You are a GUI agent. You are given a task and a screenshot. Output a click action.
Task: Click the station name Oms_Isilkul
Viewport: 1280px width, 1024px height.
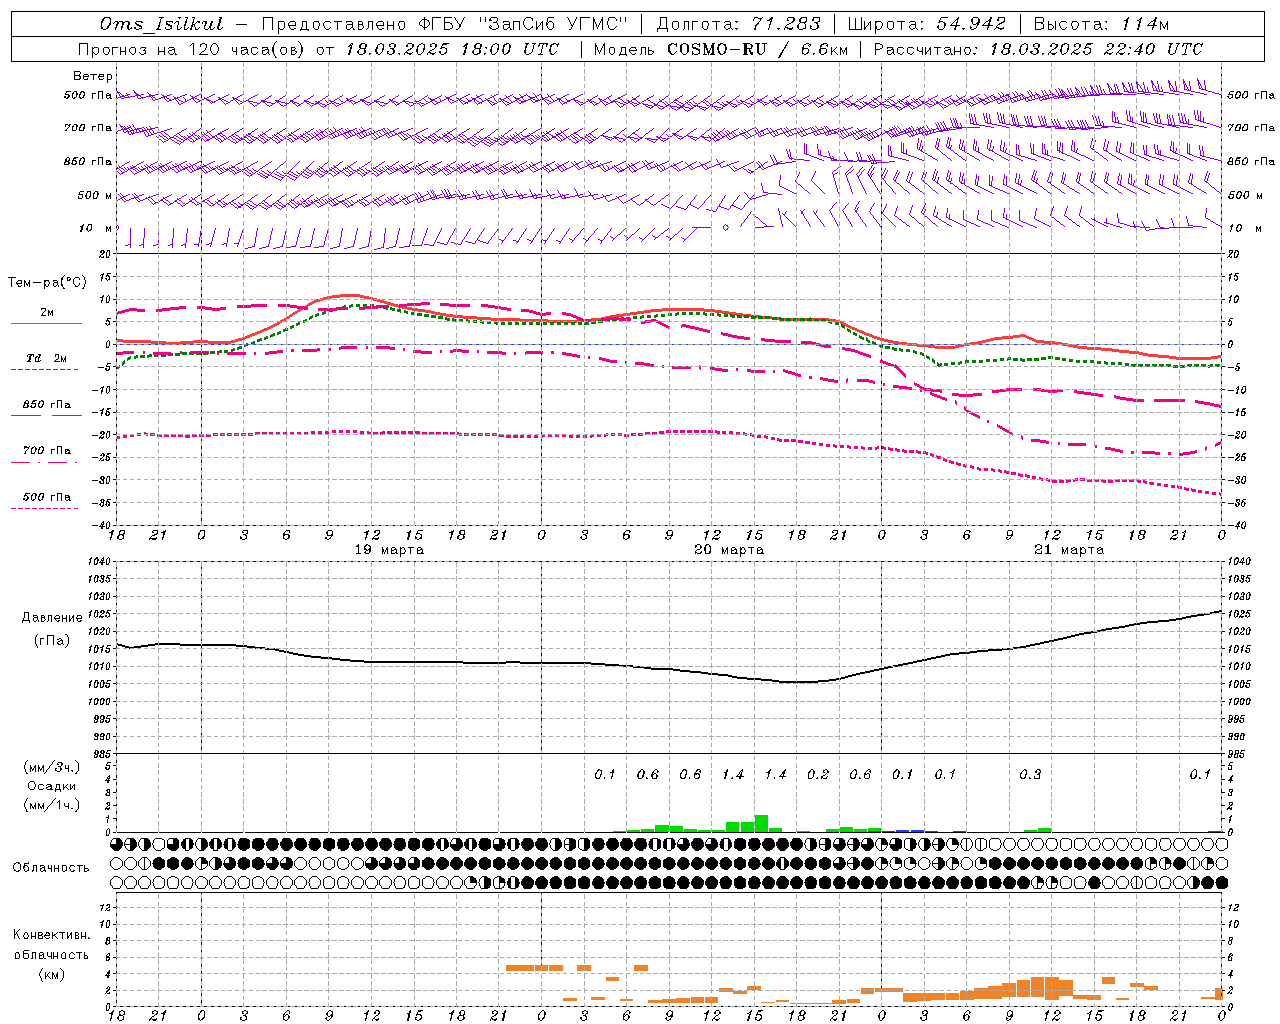click(162, 24)
